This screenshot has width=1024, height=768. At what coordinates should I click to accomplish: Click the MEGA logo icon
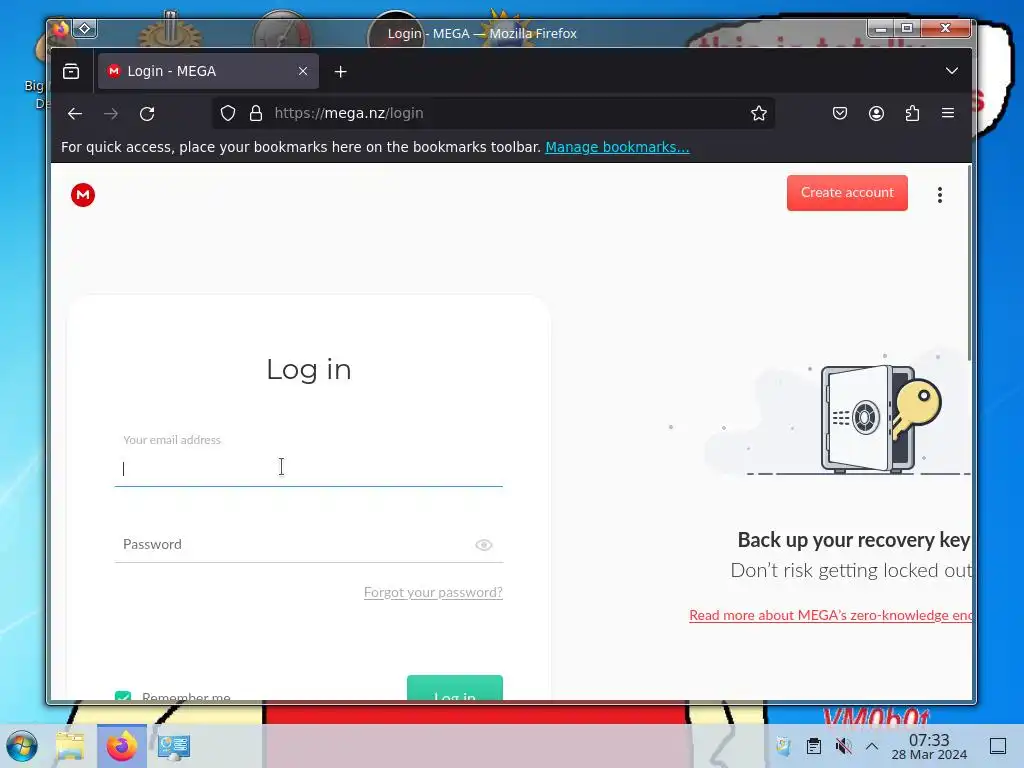pos(83,195)
